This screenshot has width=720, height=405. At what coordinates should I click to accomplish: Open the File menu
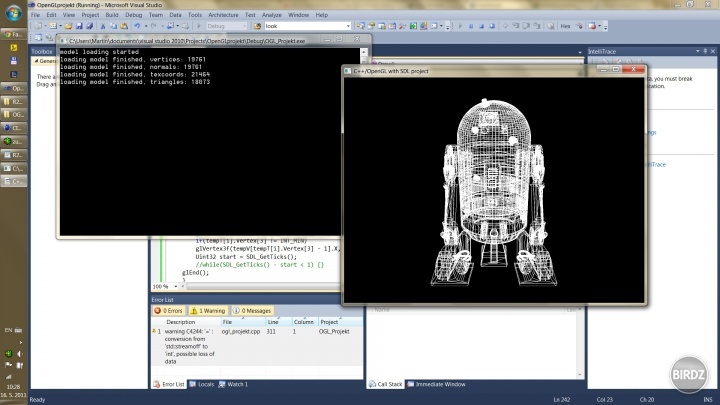tap(35, 15)
